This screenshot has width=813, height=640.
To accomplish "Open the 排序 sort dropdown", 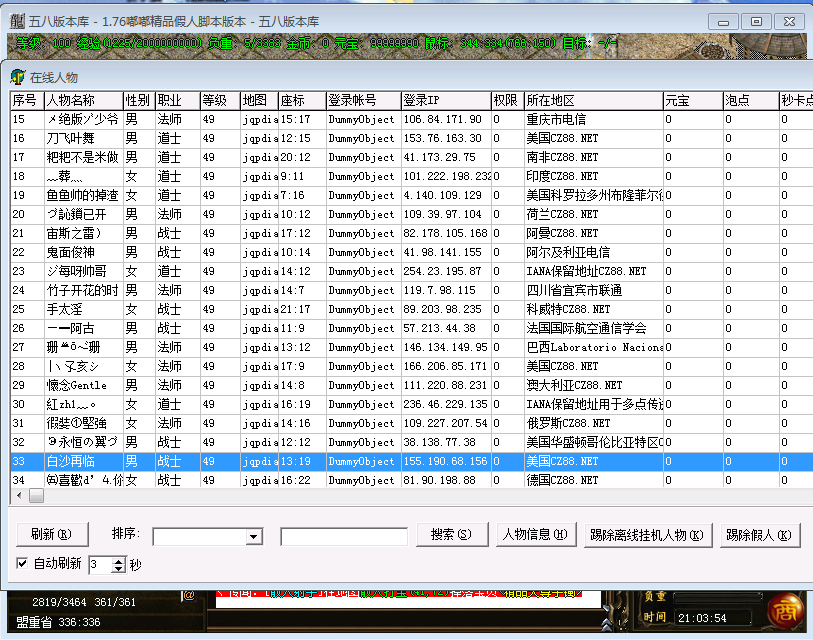I will point(254,537).
